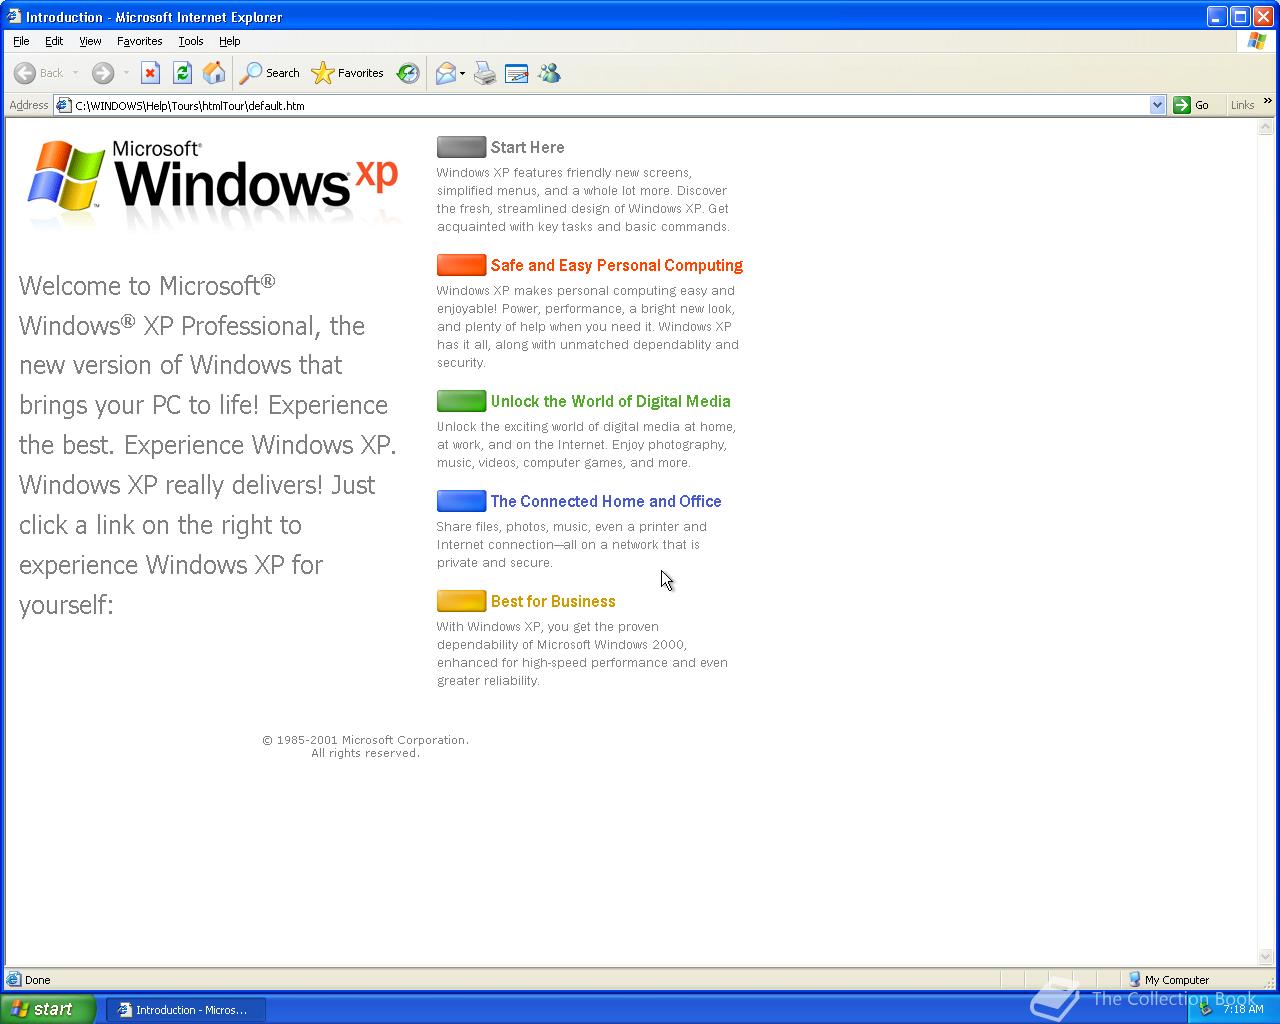Select the Introduction taskbar button

pos(186,1010)
